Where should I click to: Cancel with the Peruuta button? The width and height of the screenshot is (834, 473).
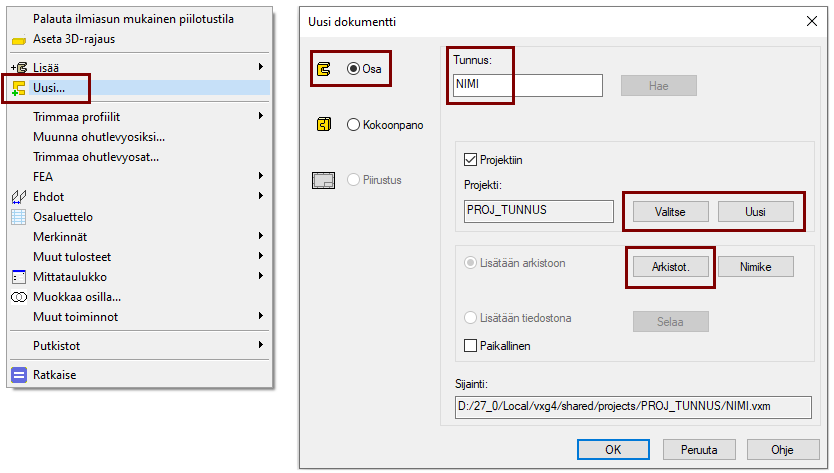pos(699,450)
